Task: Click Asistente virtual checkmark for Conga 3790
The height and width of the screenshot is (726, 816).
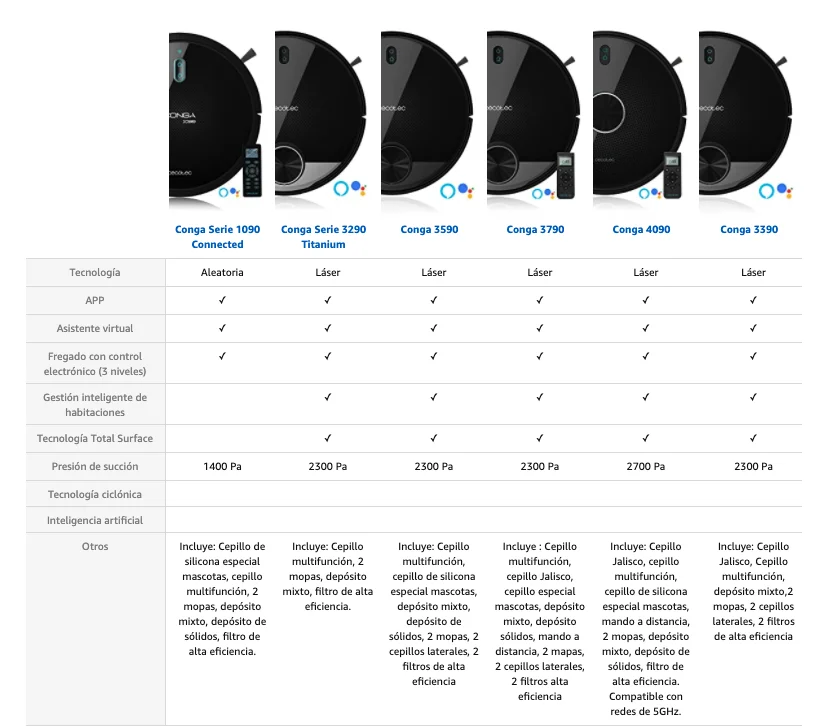Action: [x=540, y=328]
